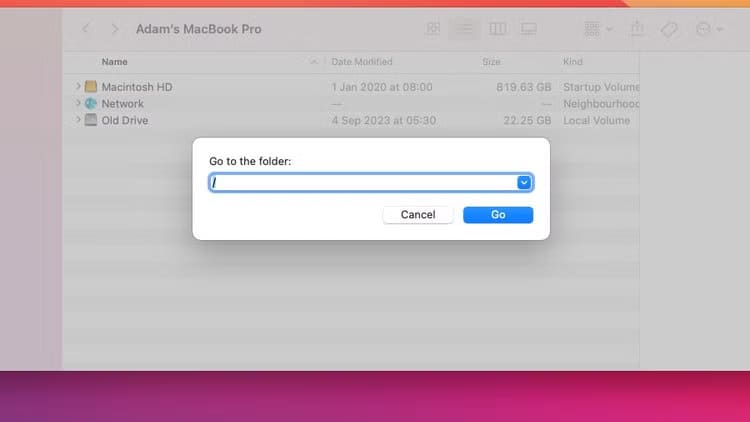Select the Macintosh HD name text
This screenshot has height=422, width=750.
click(x=137, y=87)
